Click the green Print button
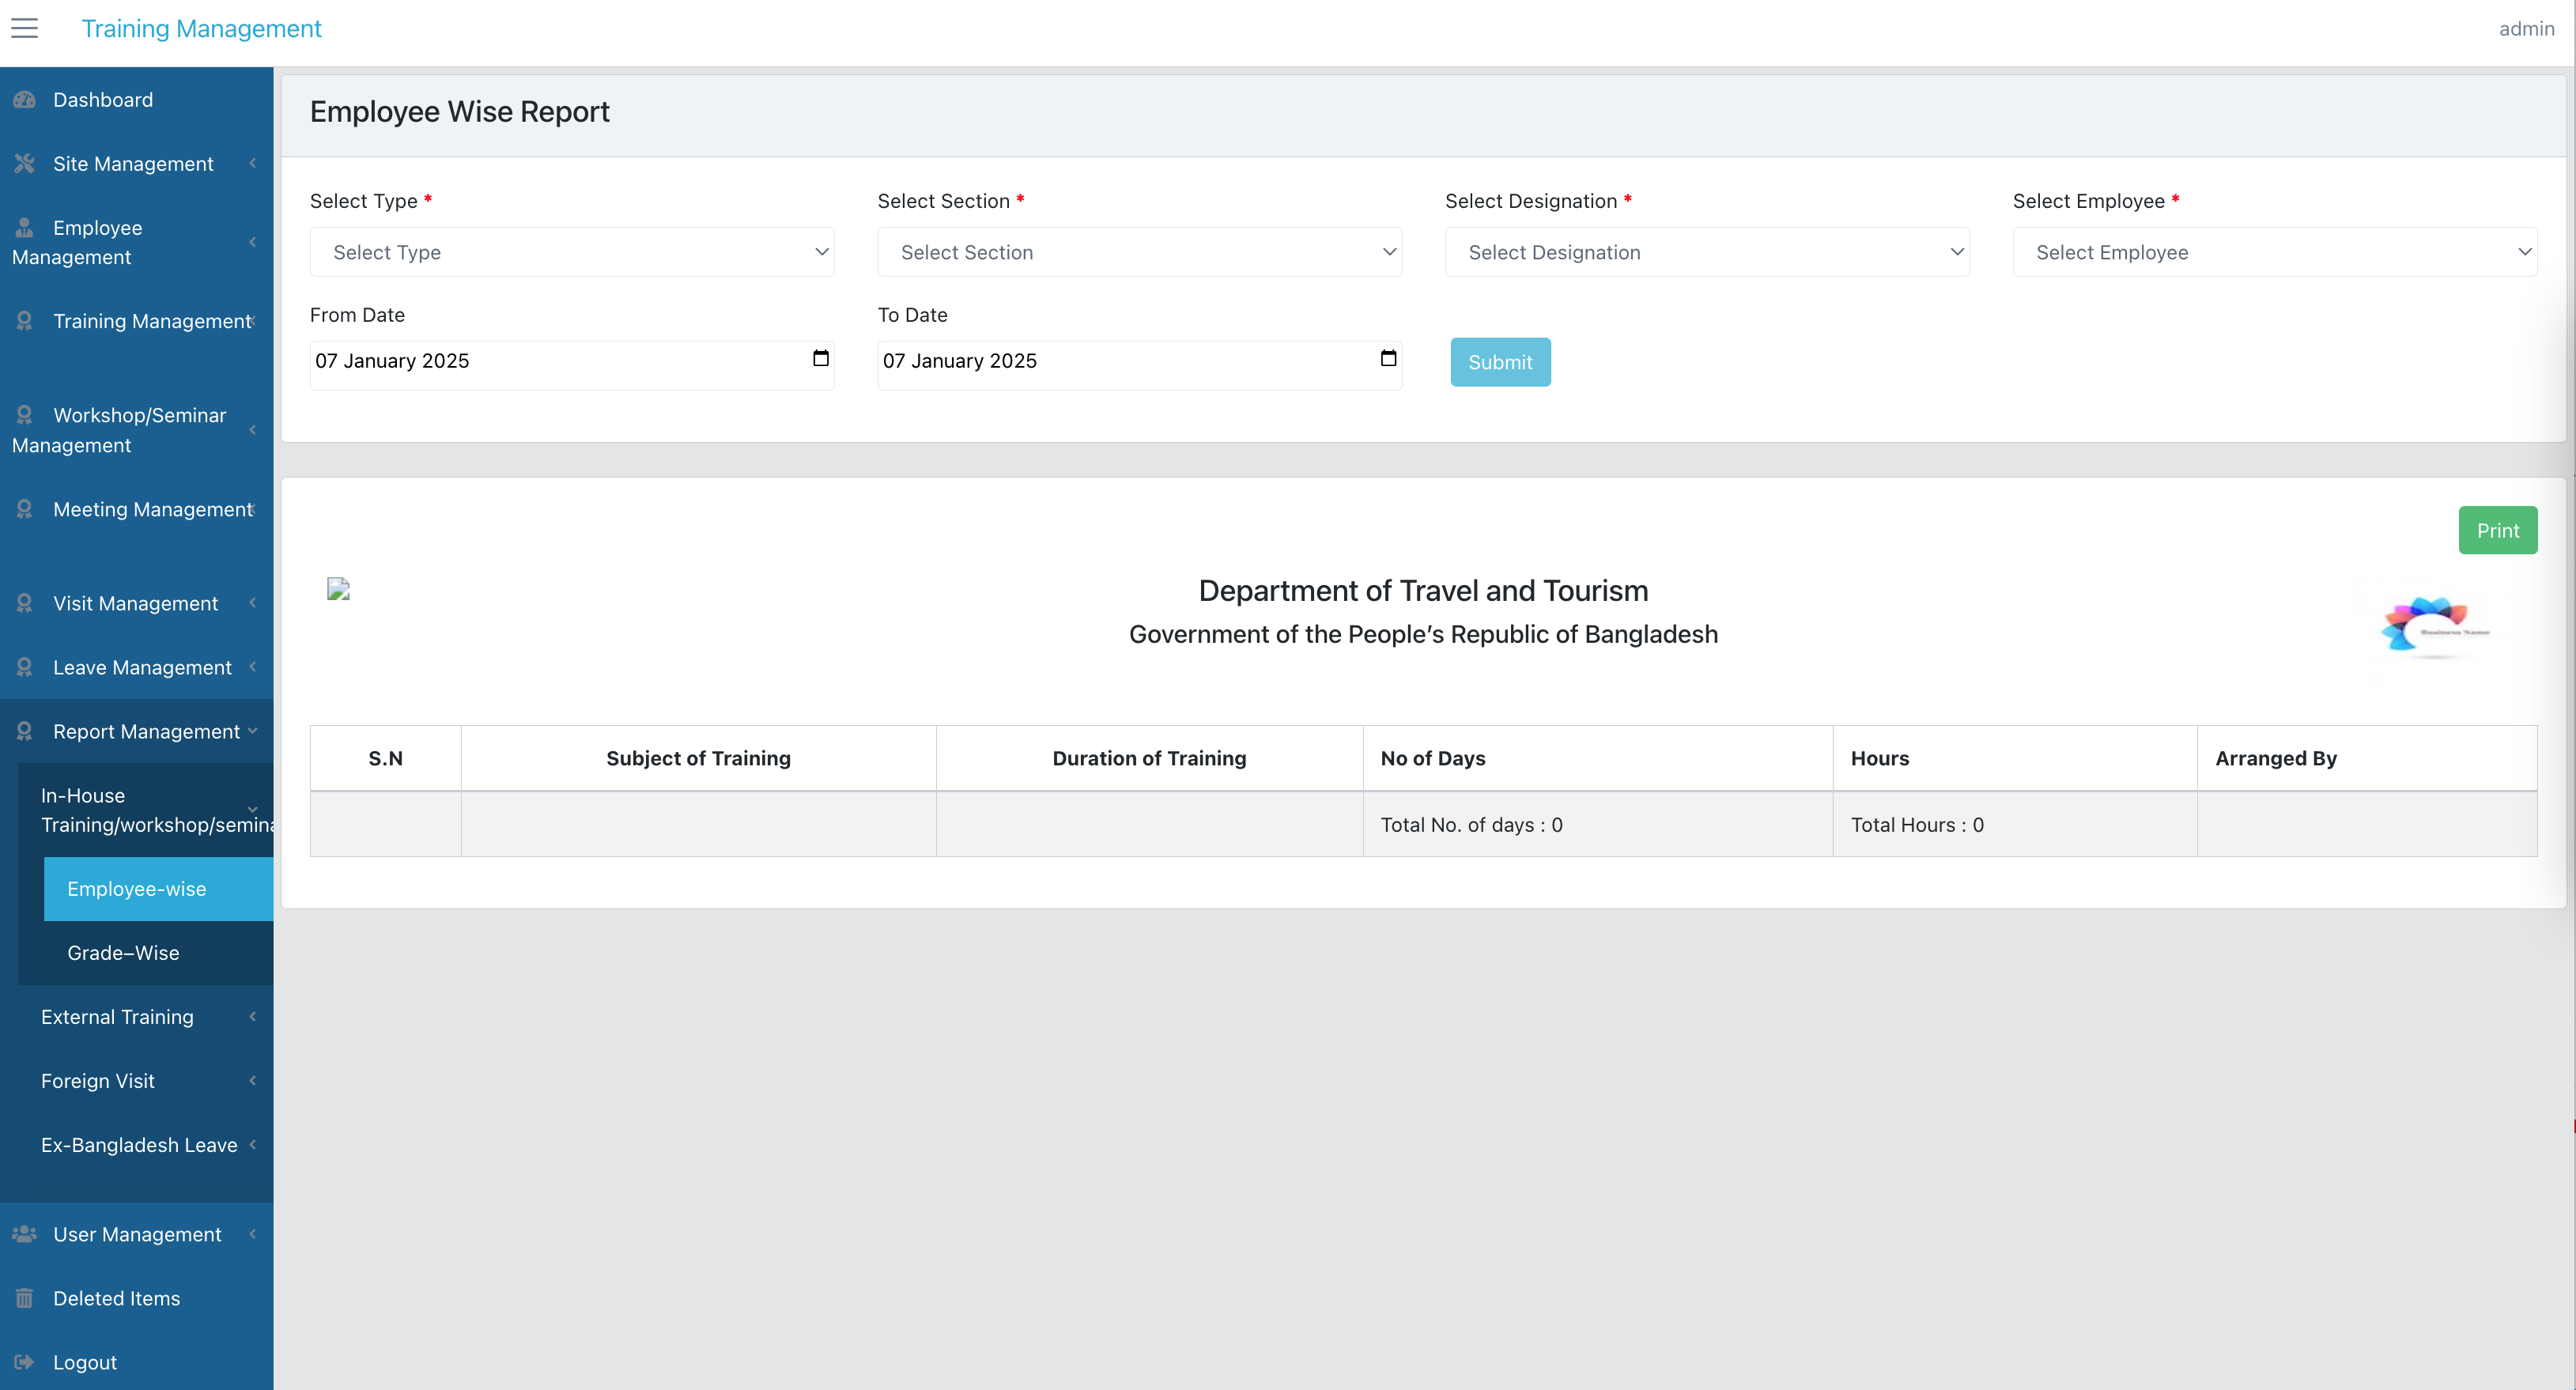 pos(2497,530)
